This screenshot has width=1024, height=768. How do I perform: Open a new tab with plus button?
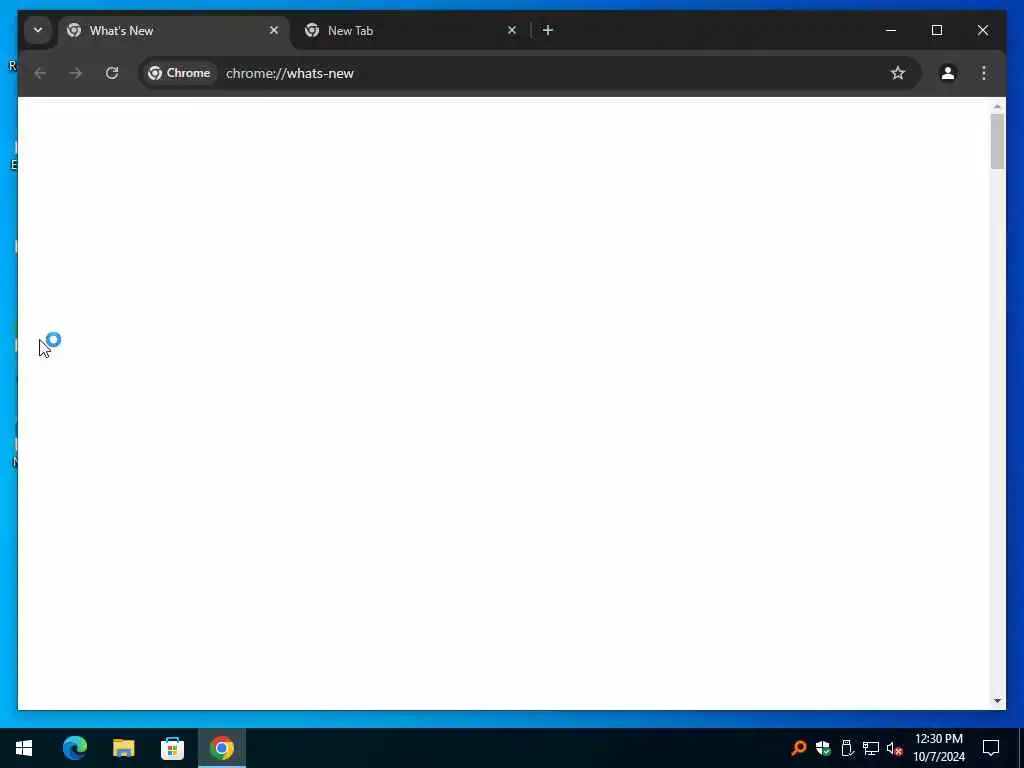(x=548, y=30)
